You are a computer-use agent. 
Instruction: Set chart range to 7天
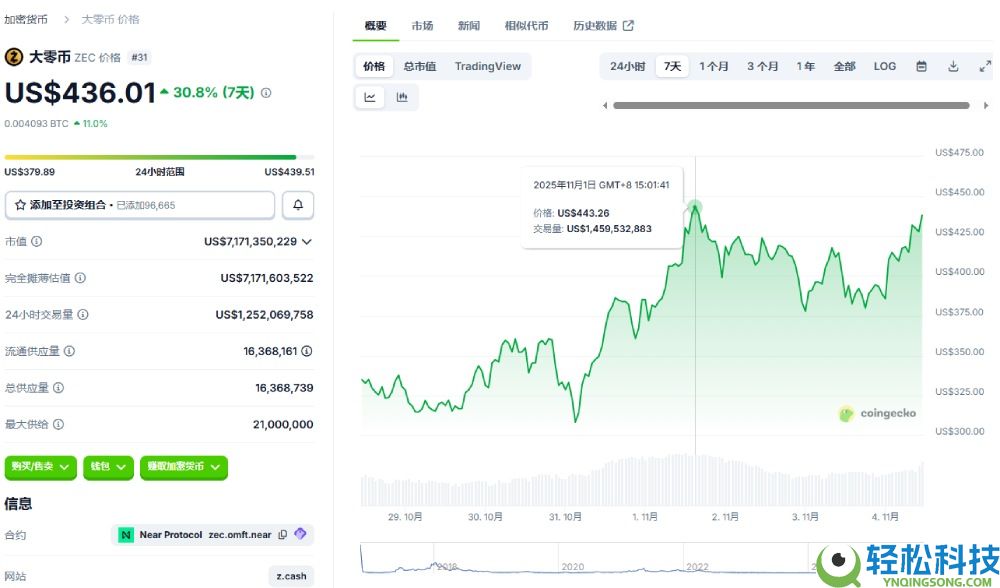click(x=672, y=66)
